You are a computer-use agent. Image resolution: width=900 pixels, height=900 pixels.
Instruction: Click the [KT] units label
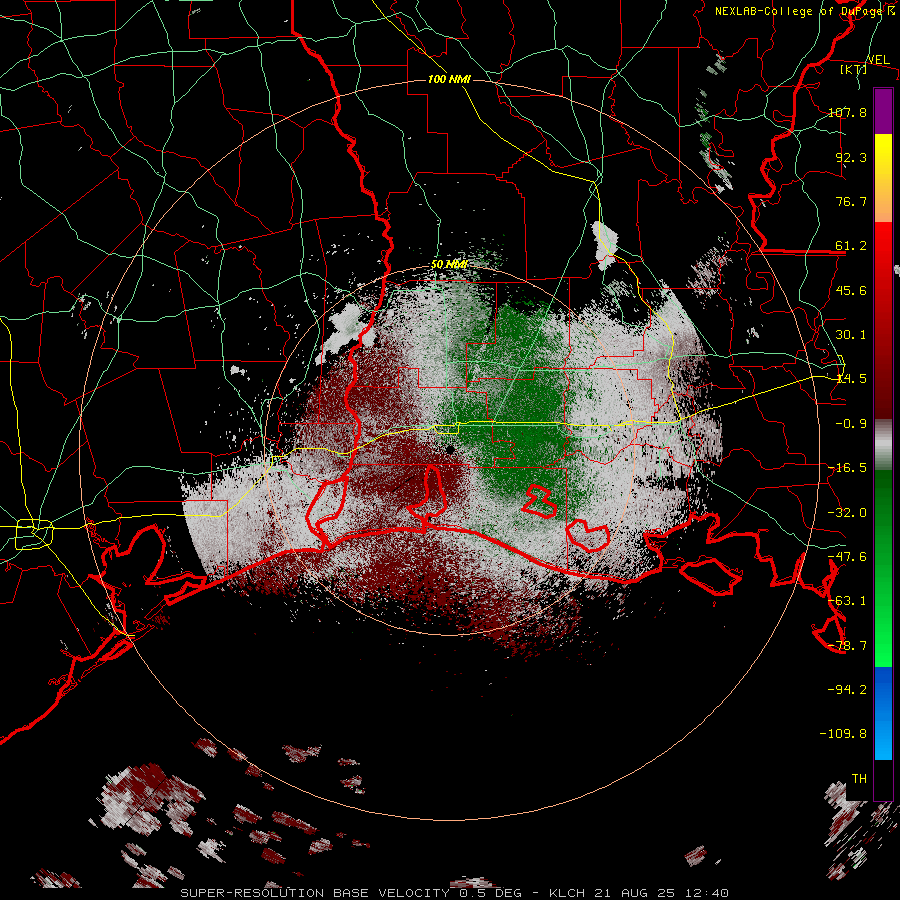click(x=853, y=69)
